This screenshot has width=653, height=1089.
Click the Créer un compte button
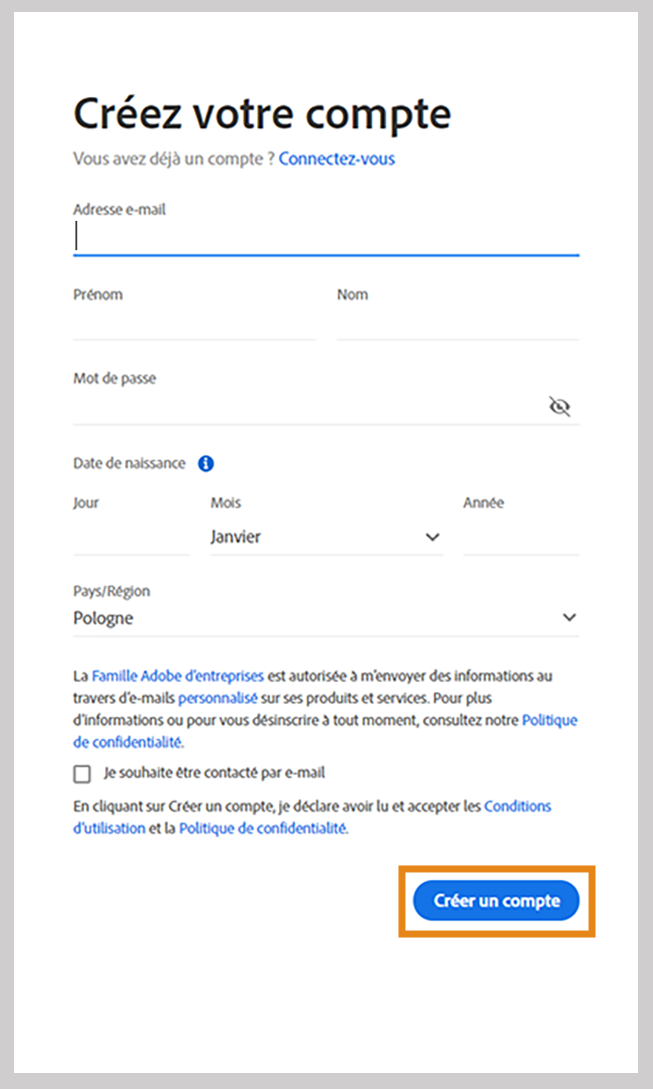[495, 900]
